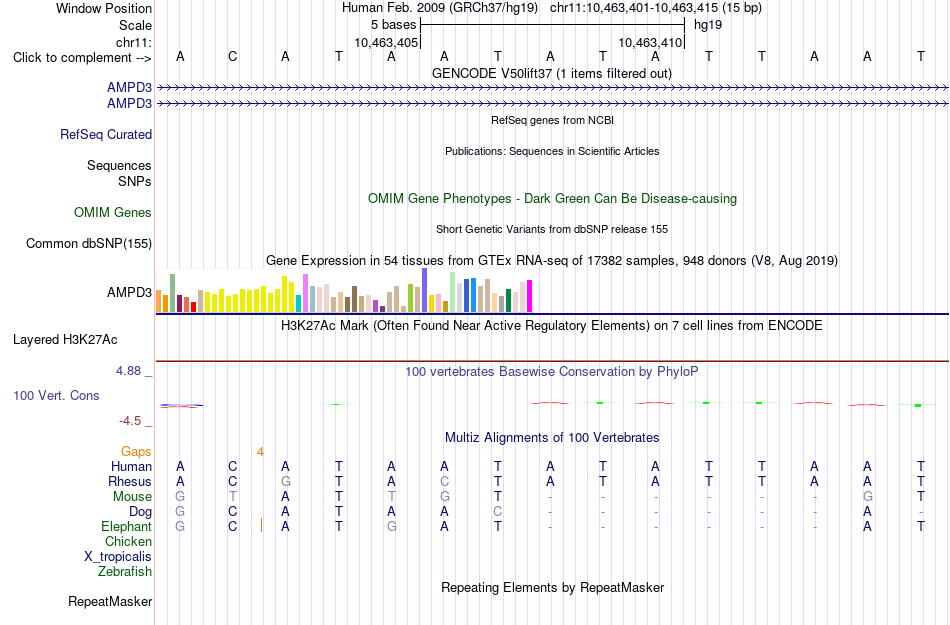This screenshot has width=950, height=625.
Task: Click the -4.5 PhyloP lower limit
Action: click(130, 421)
